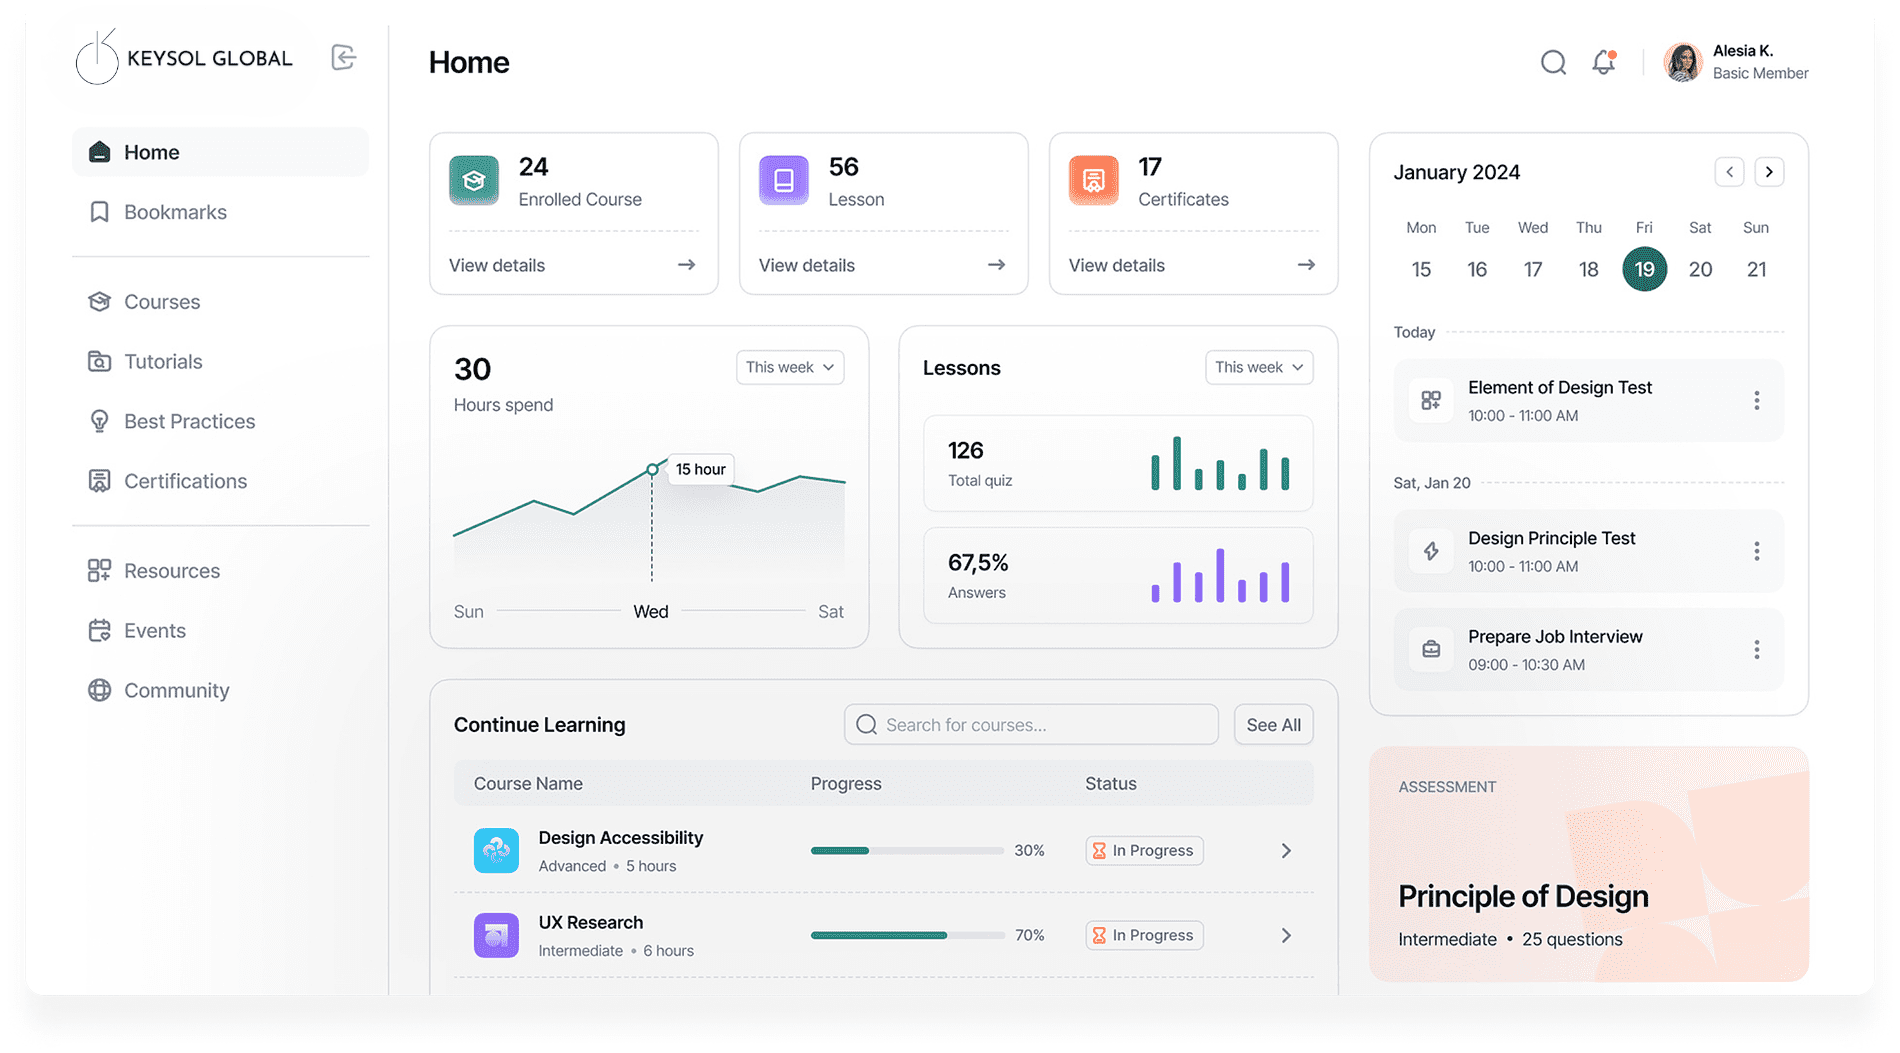
Task: Open the search magnifier in header
Action: click(1553, 63)
